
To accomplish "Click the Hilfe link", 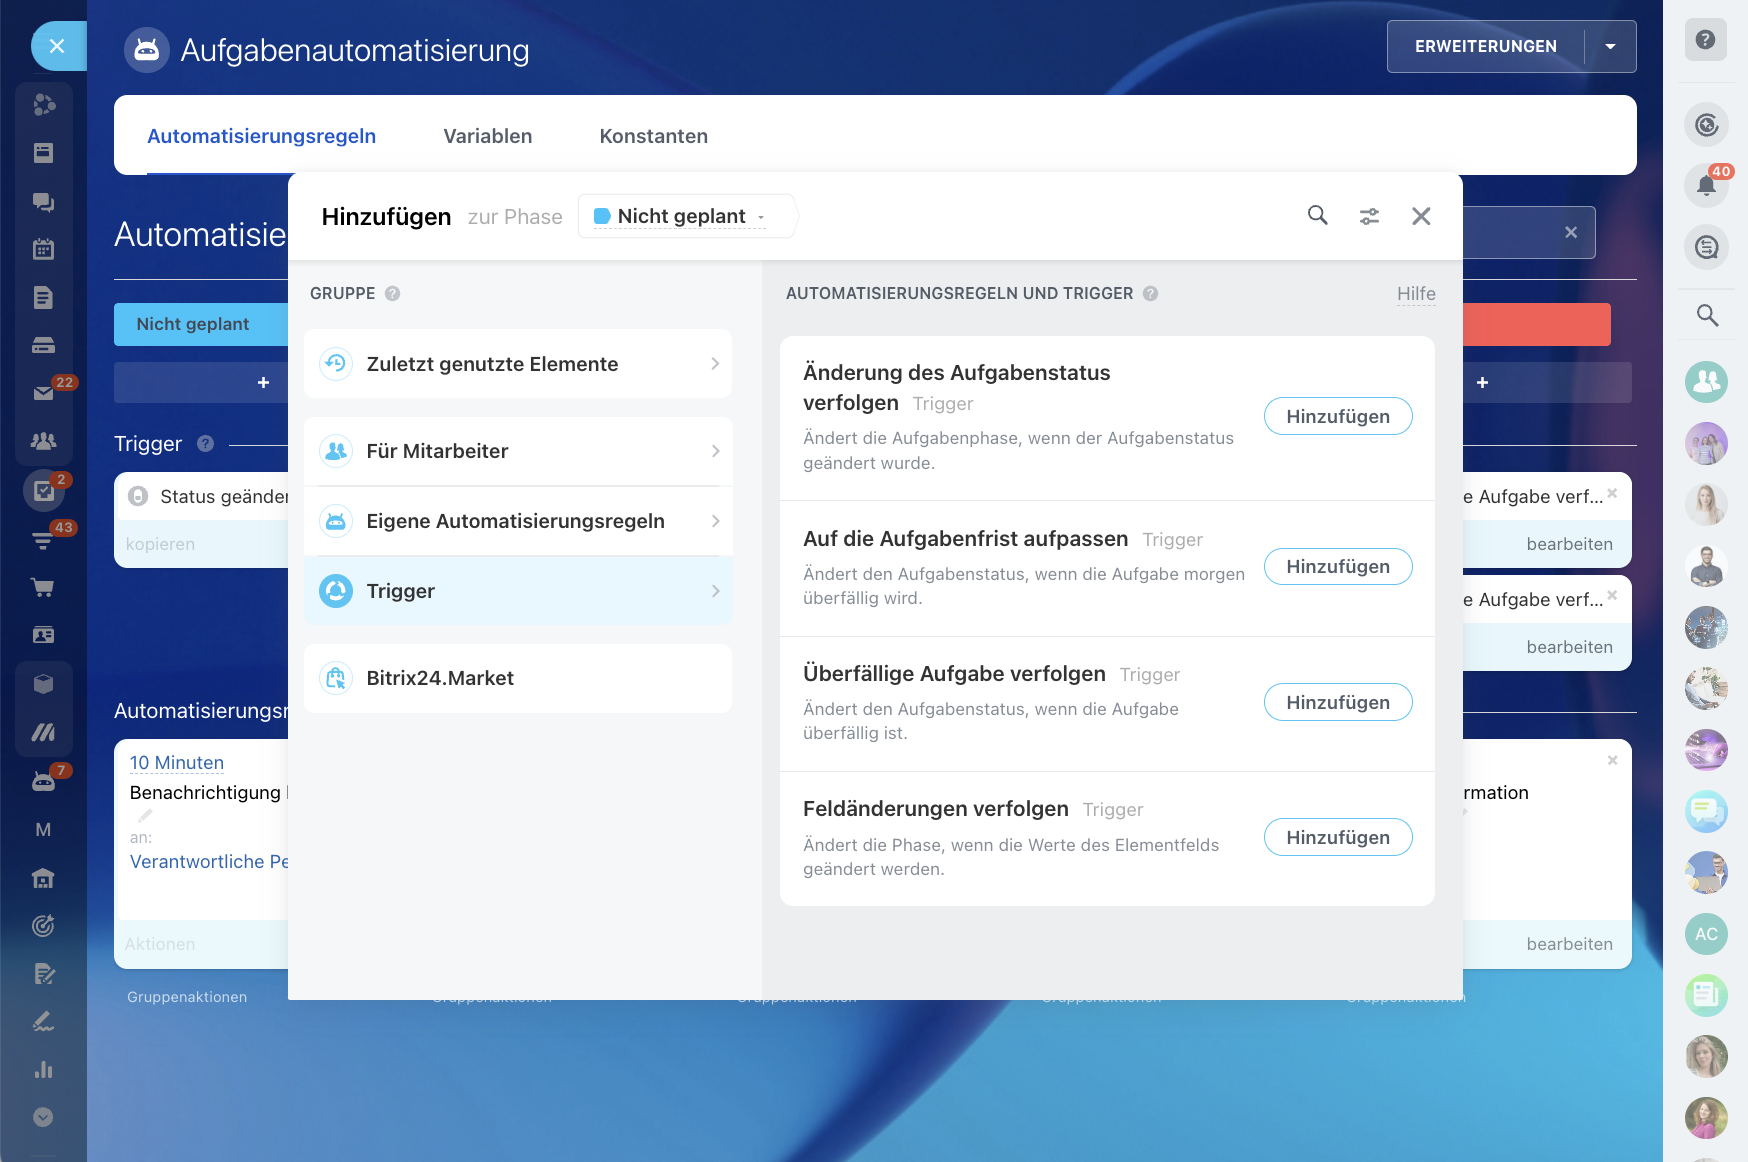I will [x=1415, y=293].
